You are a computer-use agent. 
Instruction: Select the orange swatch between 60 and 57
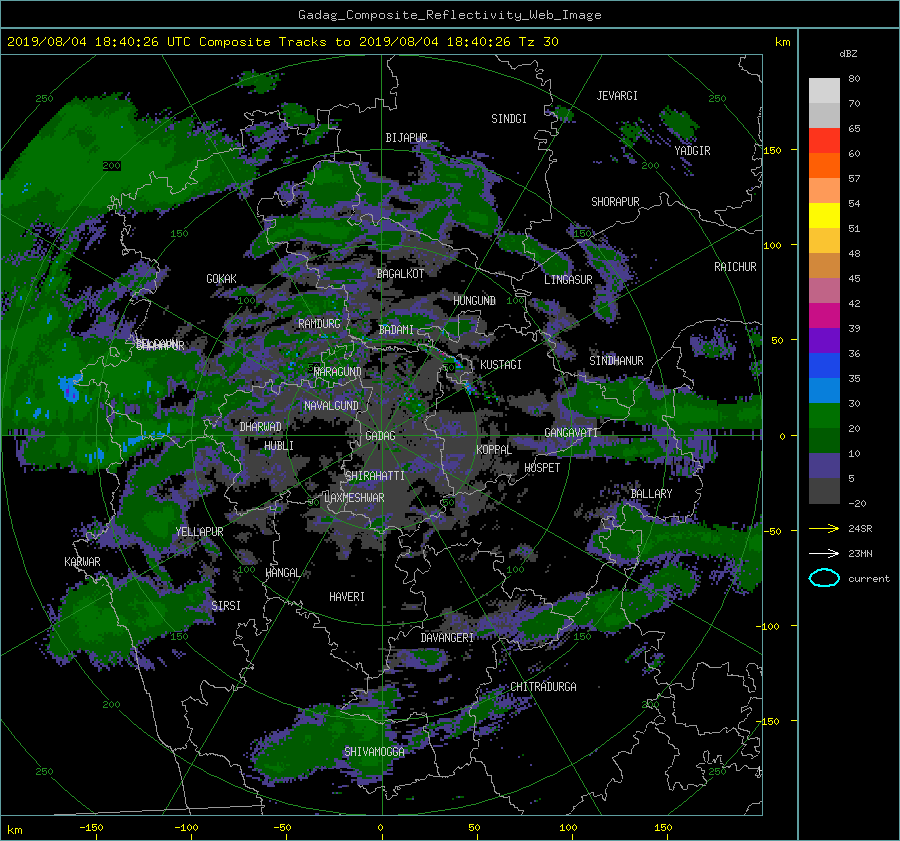click(824, 166)
